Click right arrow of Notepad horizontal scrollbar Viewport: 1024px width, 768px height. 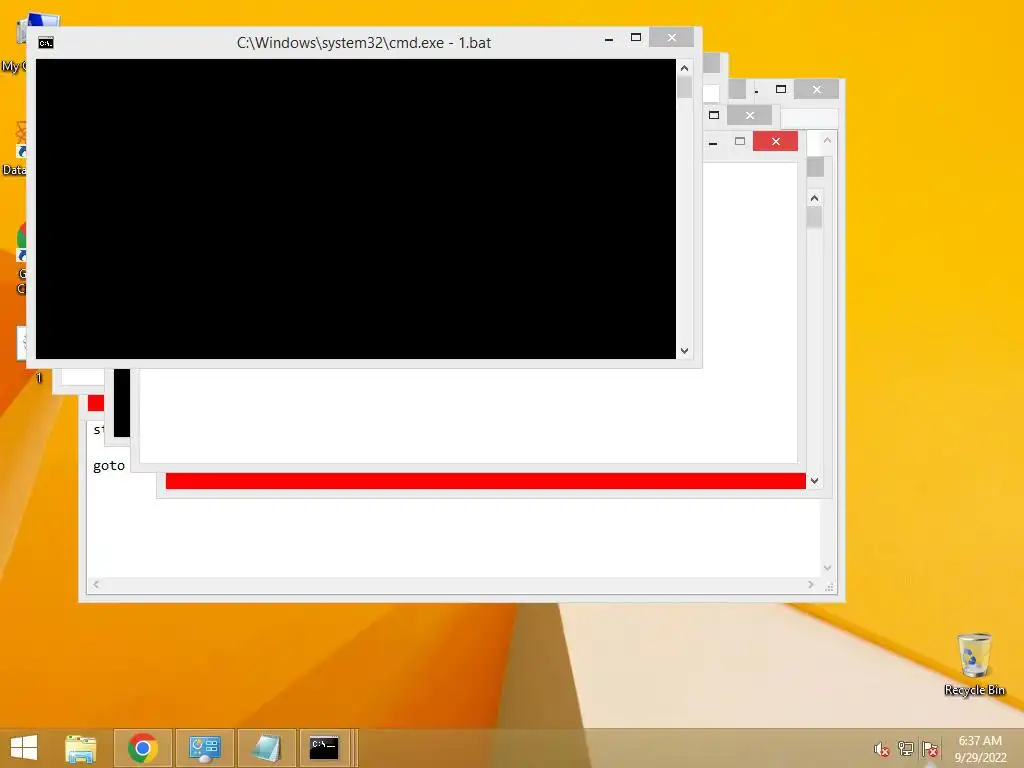tap(810, 584)
